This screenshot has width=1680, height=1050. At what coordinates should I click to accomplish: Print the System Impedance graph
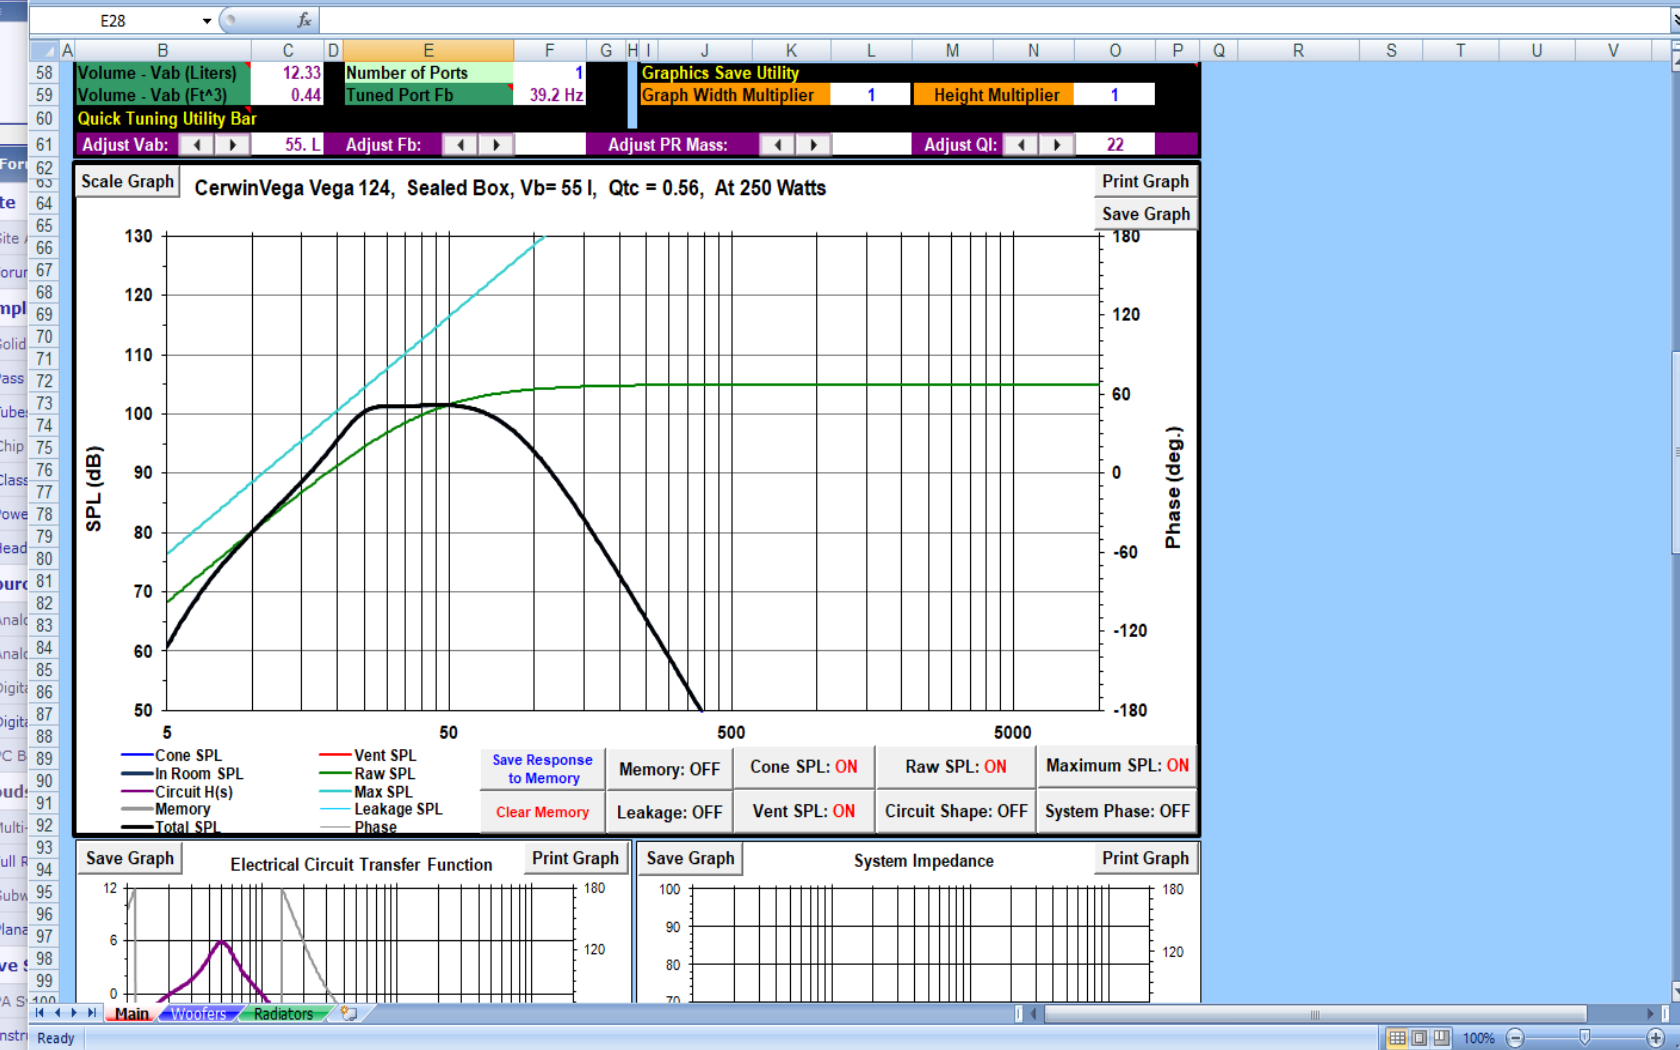pos(1145,859)
